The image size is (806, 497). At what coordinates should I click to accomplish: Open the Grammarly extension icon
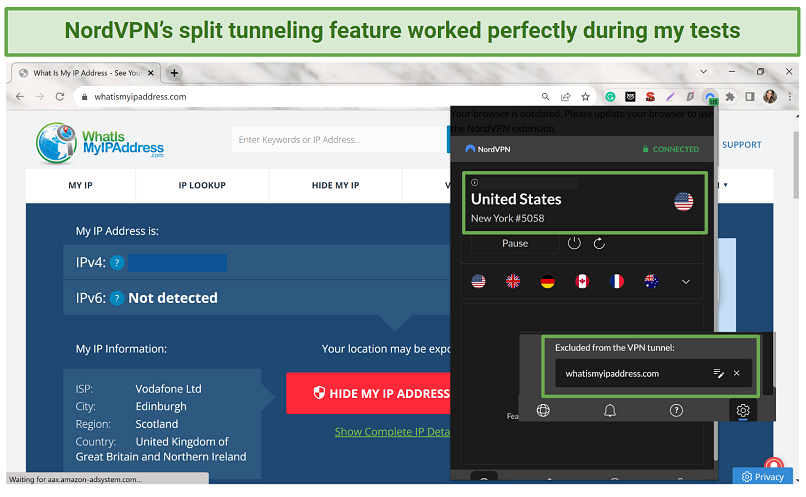click(610, 97)
